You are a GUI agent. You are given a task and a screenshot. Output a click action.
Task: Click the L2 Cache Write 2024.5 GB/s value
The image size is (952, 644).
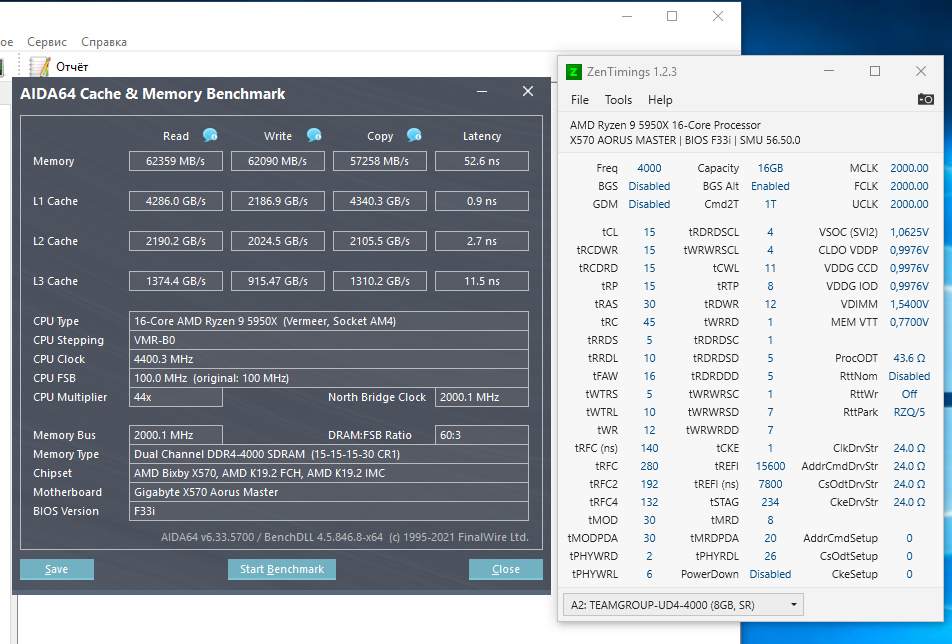[x=277, y=241]
